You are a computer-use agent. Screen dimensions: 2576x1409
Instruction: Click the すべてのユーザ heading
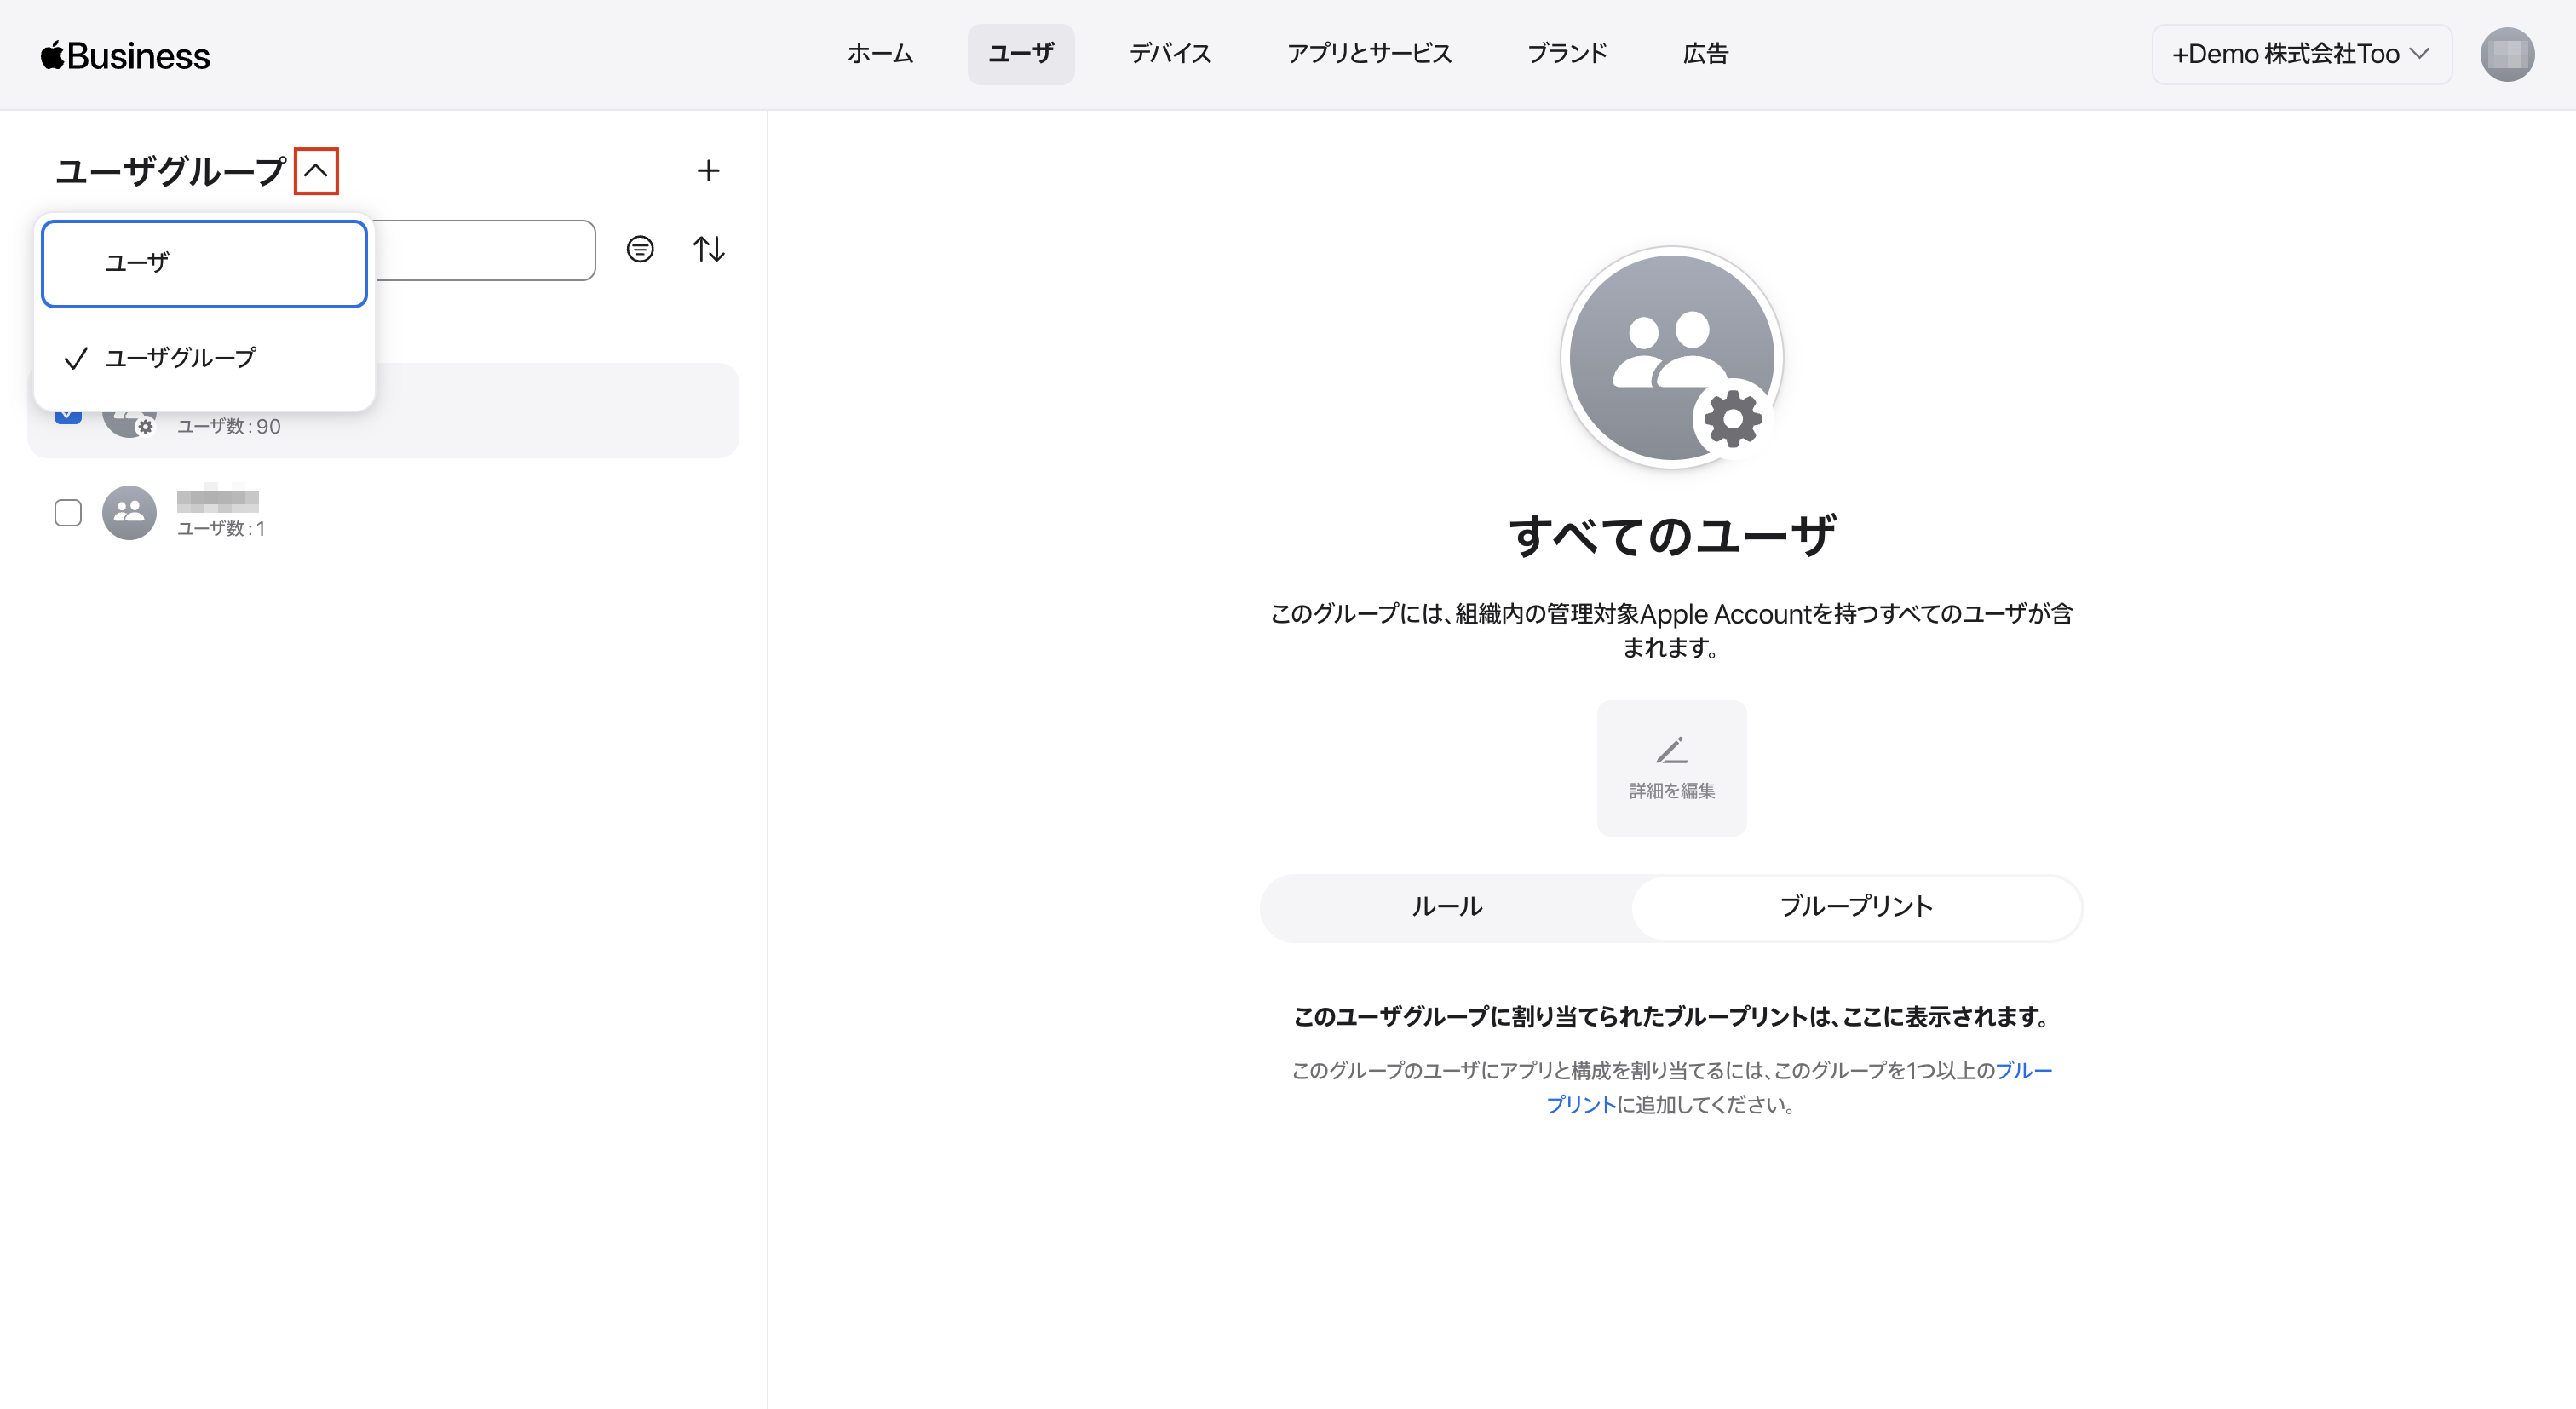pos(1671,535)
